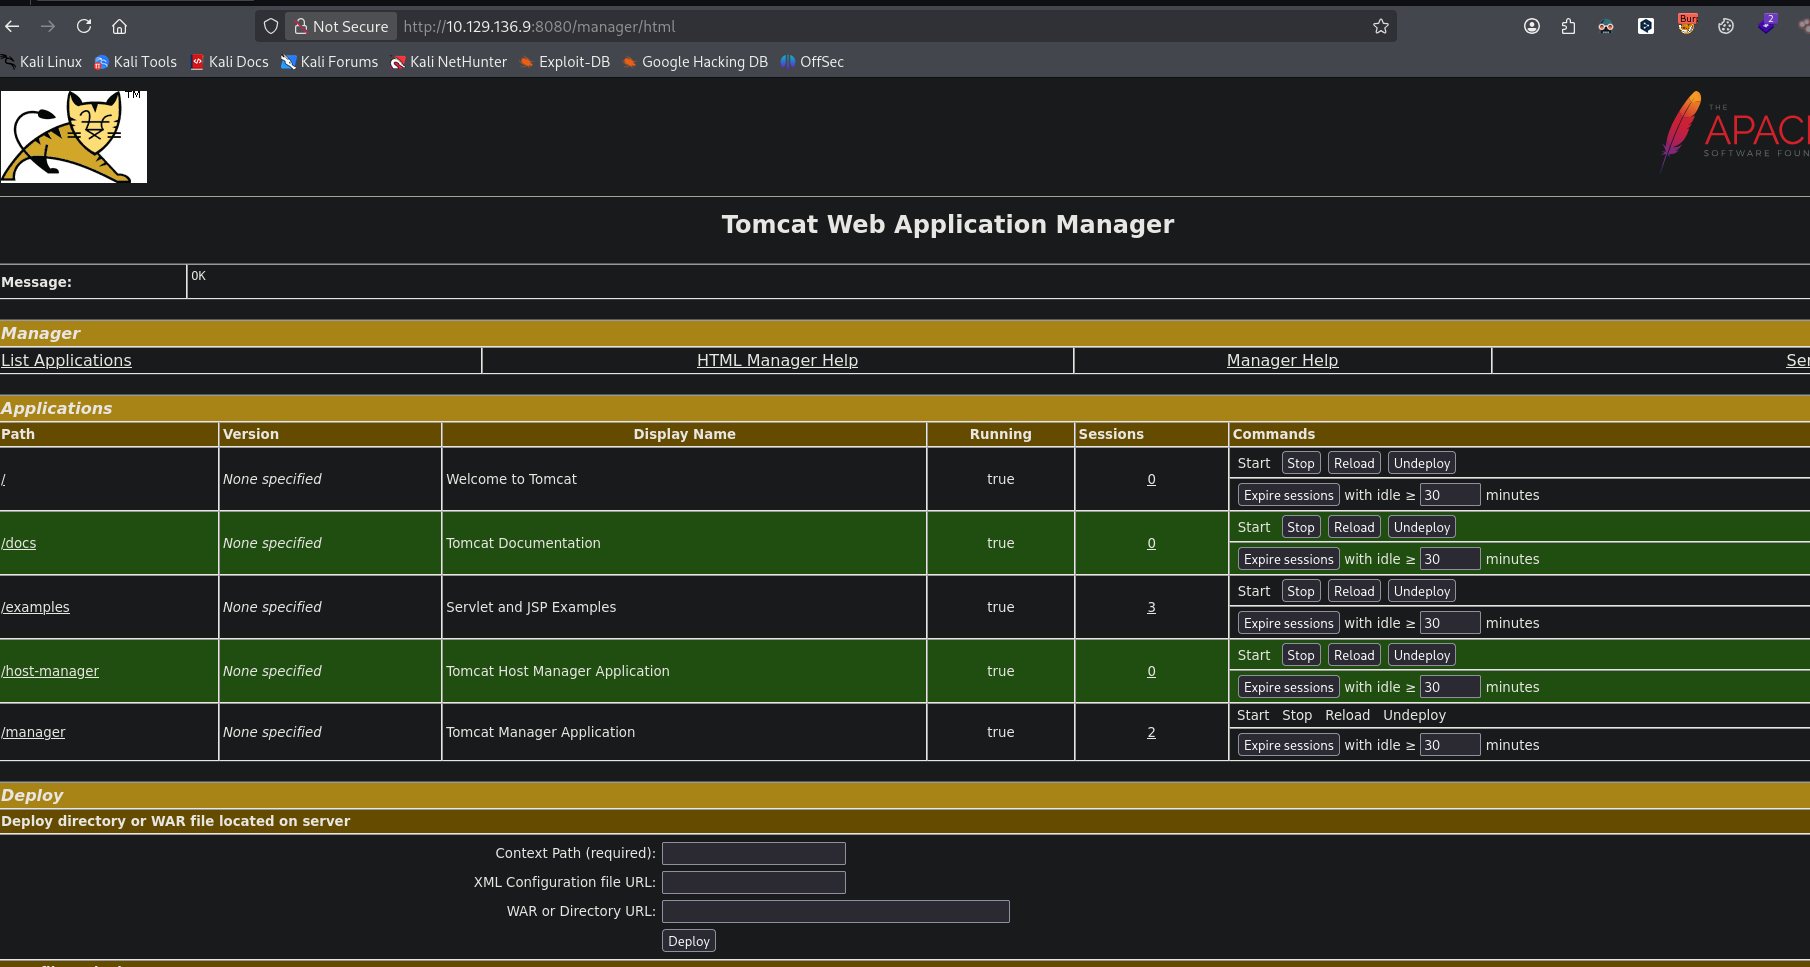The image size is (1810, 967).
Task: Click the WAR or Directory URL field
Action: tap(836, 911)
